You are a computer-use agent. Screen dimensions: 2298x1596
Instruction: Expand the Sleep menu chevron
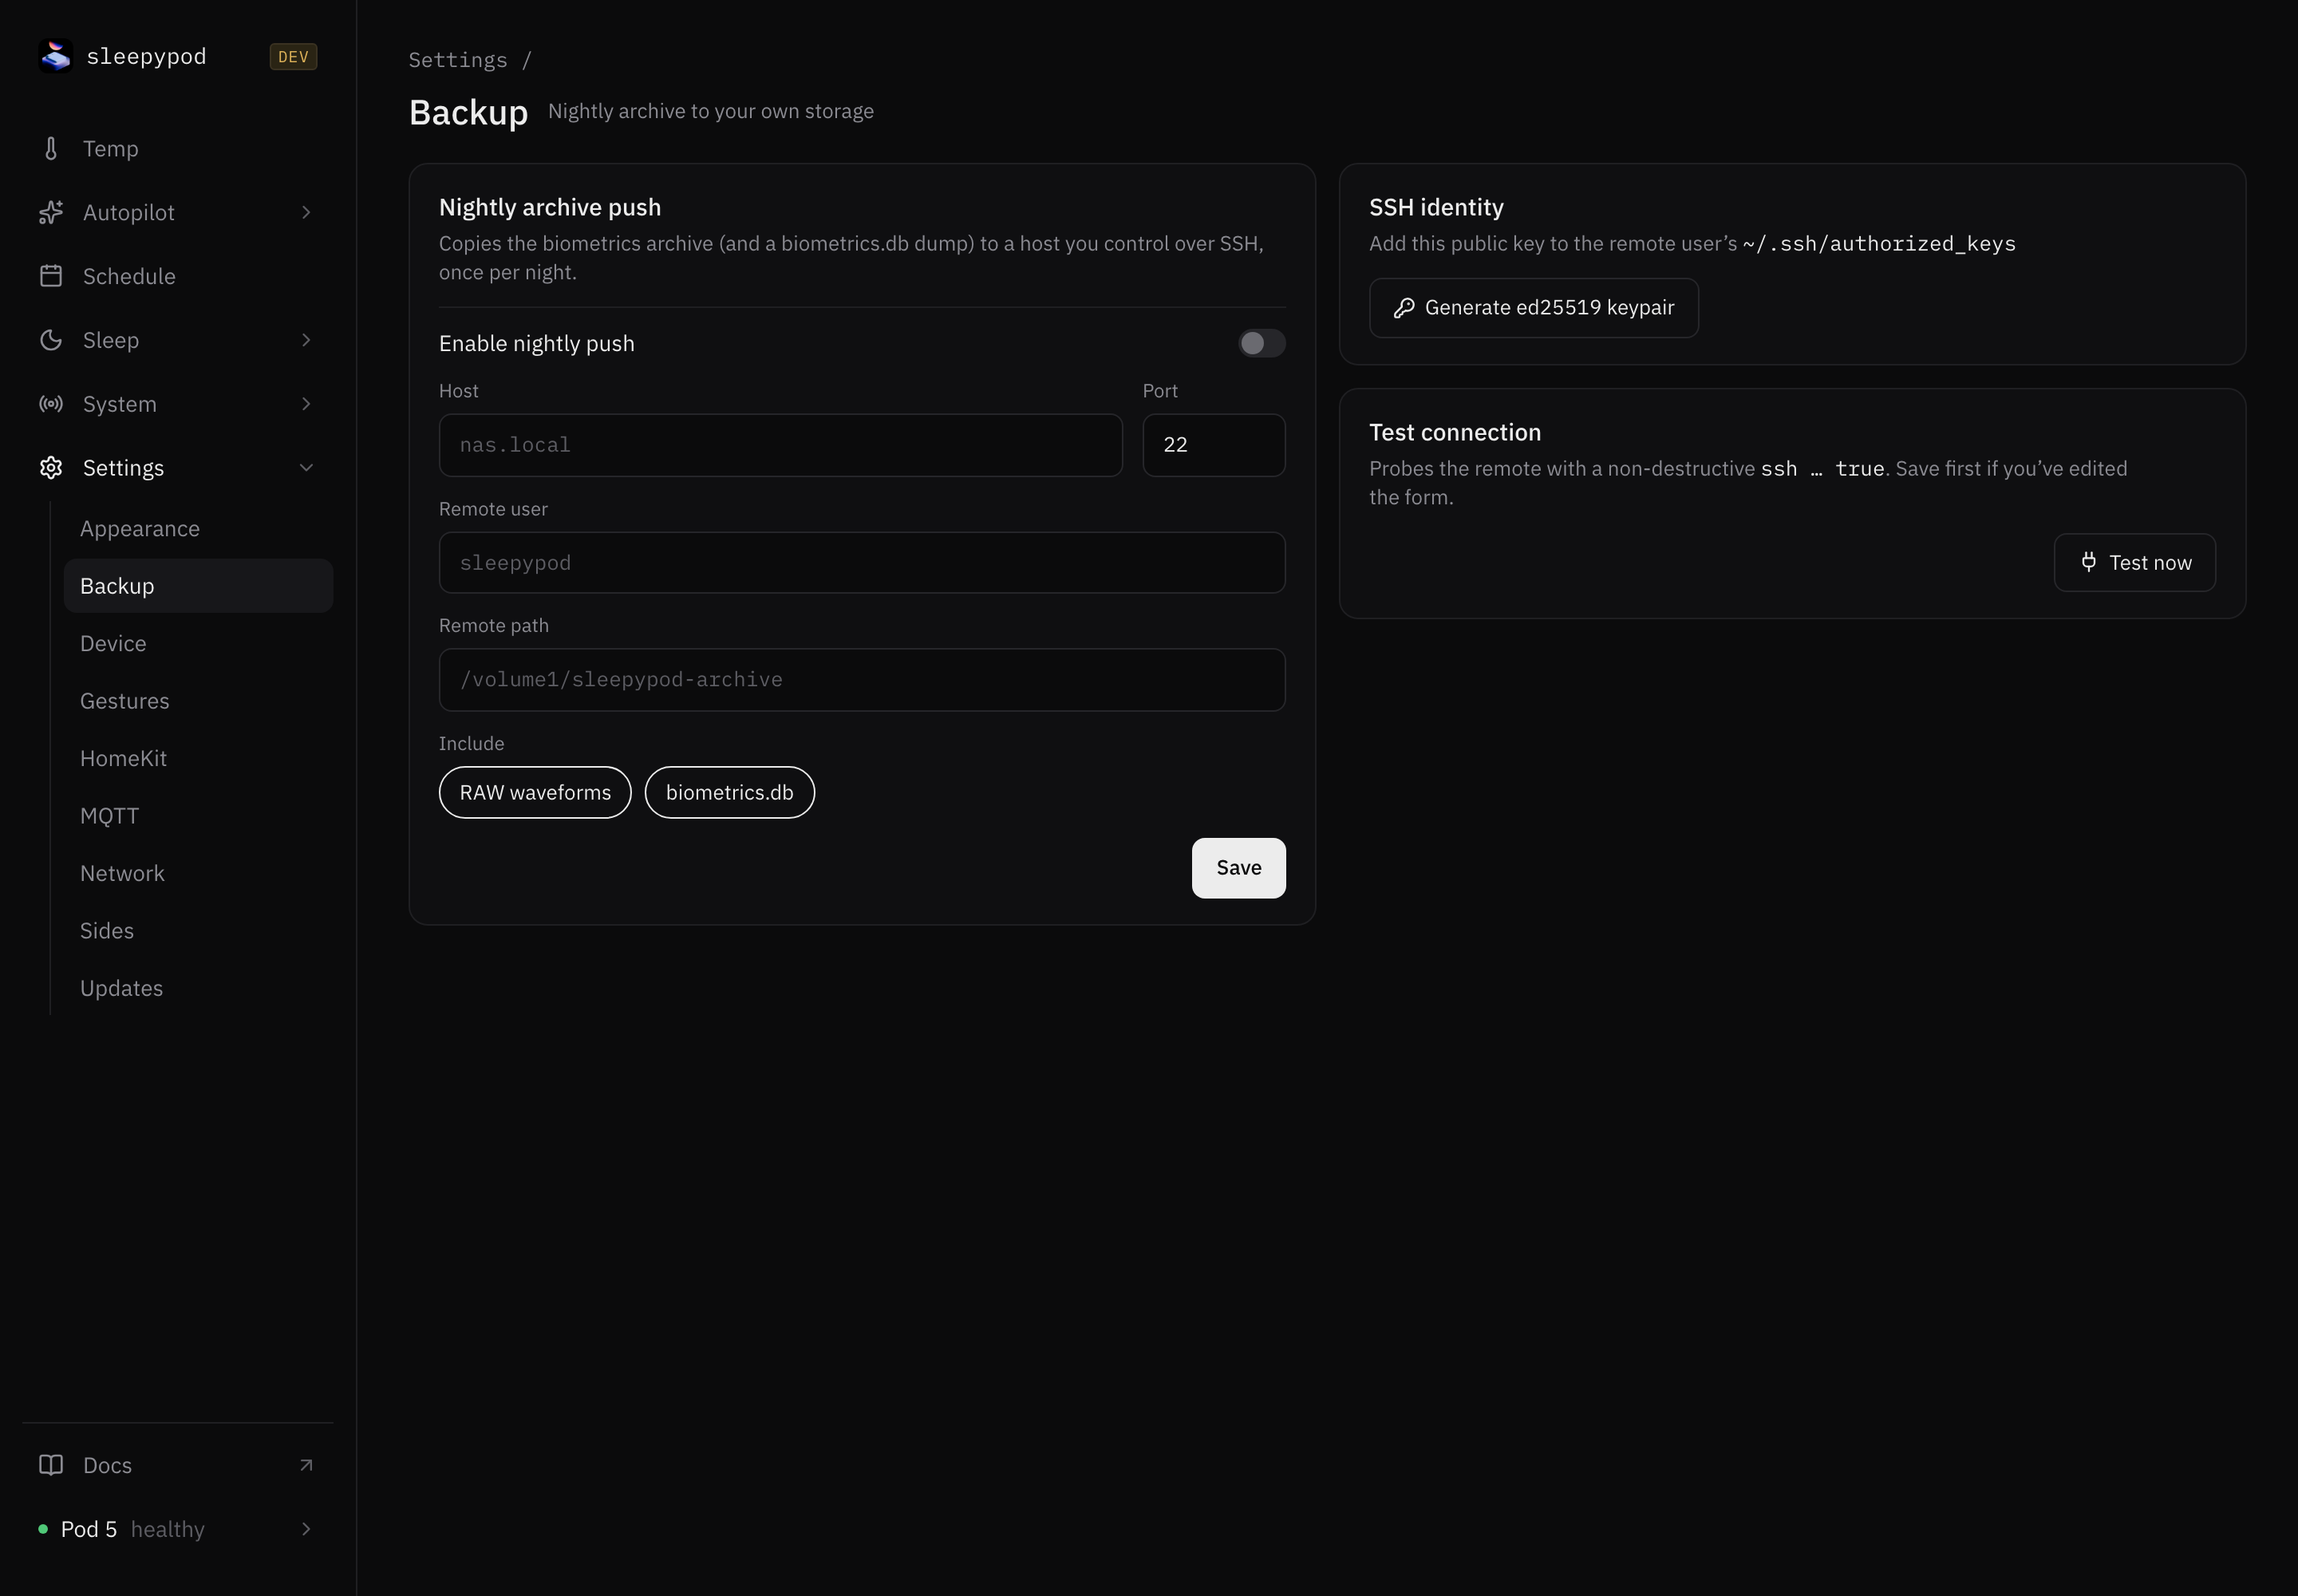point(306,340)
